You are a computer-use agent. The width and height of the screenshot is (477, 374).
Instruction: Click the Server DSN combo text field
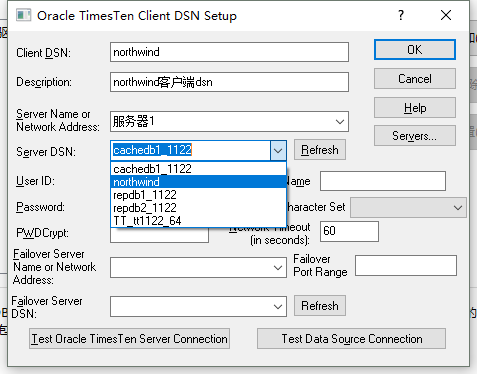(x=191, y=150)
